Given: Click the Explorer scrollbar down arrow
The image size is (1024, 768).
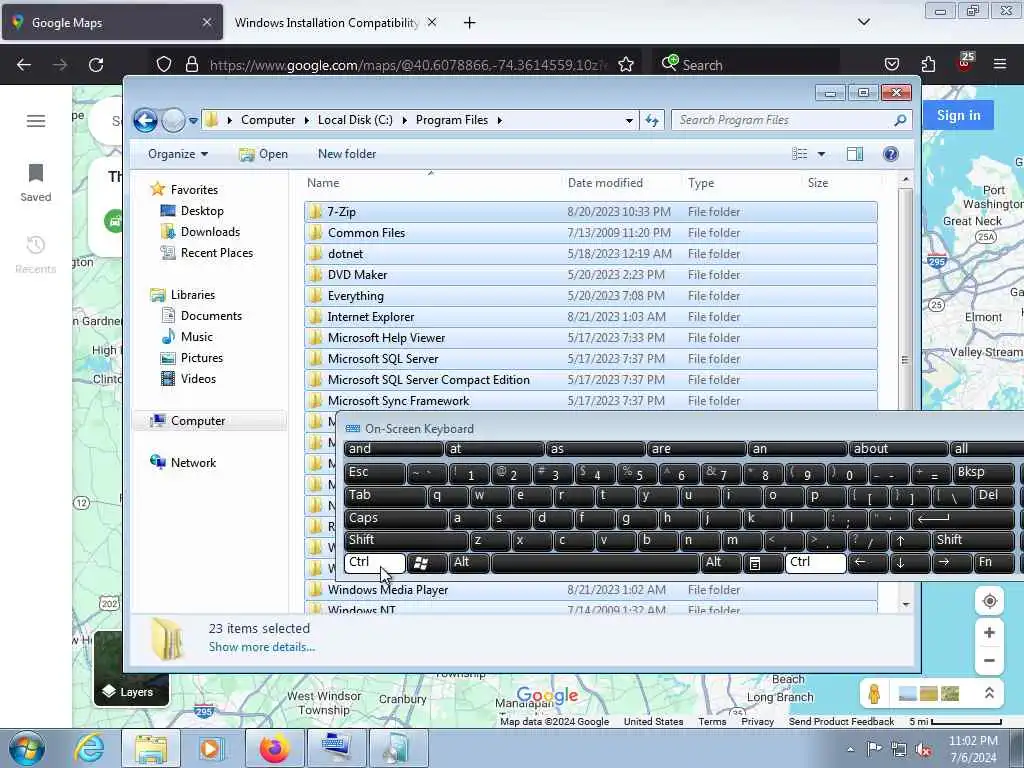Looking at the screenshot, I should click(x=905, y=605).
